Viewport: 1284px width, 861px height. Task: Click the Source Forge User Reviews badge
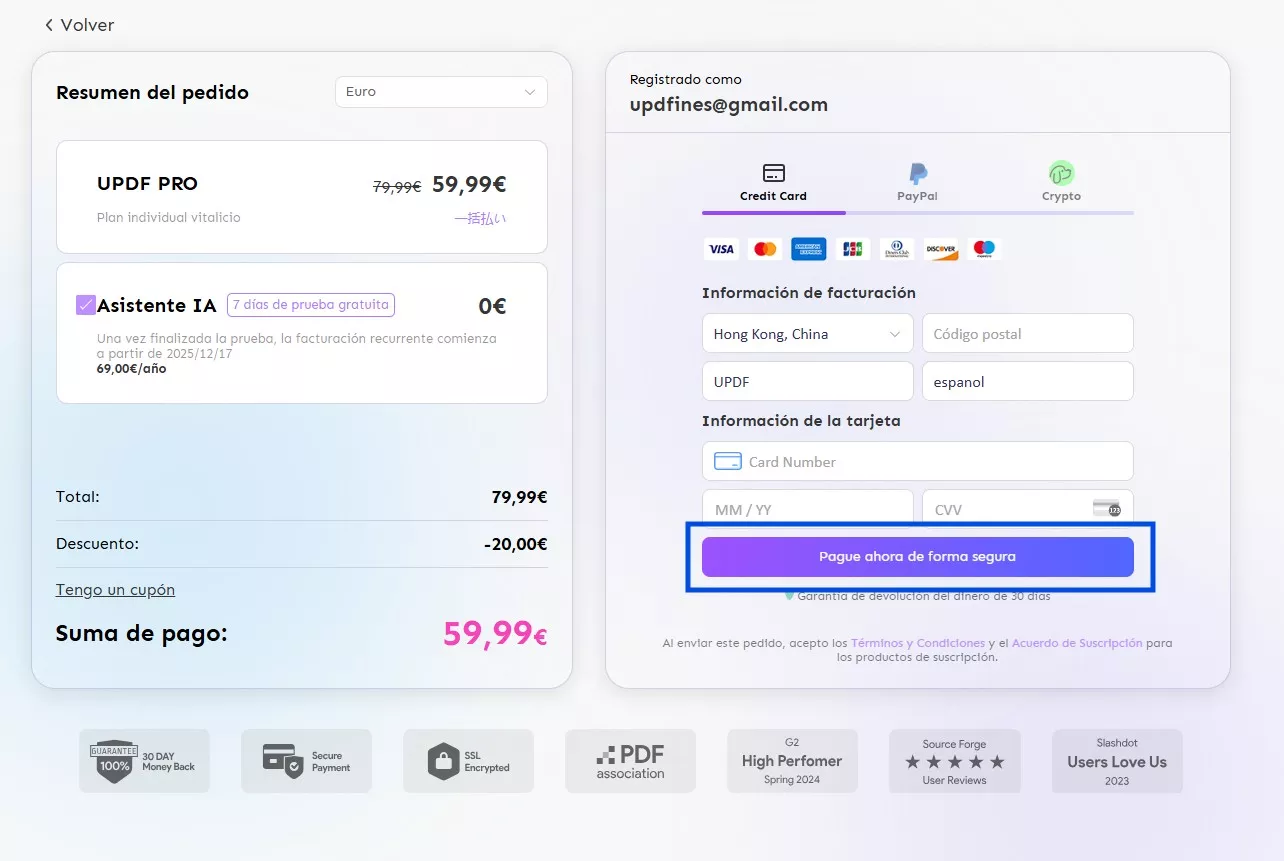tap(954, 761)
